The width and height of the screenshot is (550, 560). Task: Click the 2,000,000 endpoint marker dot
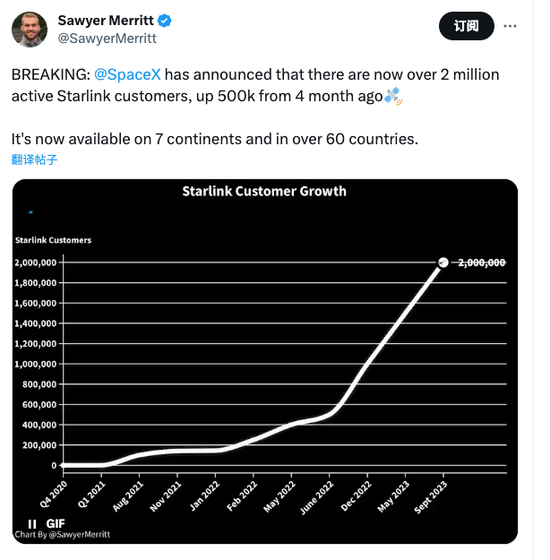(x=443, y=262)
